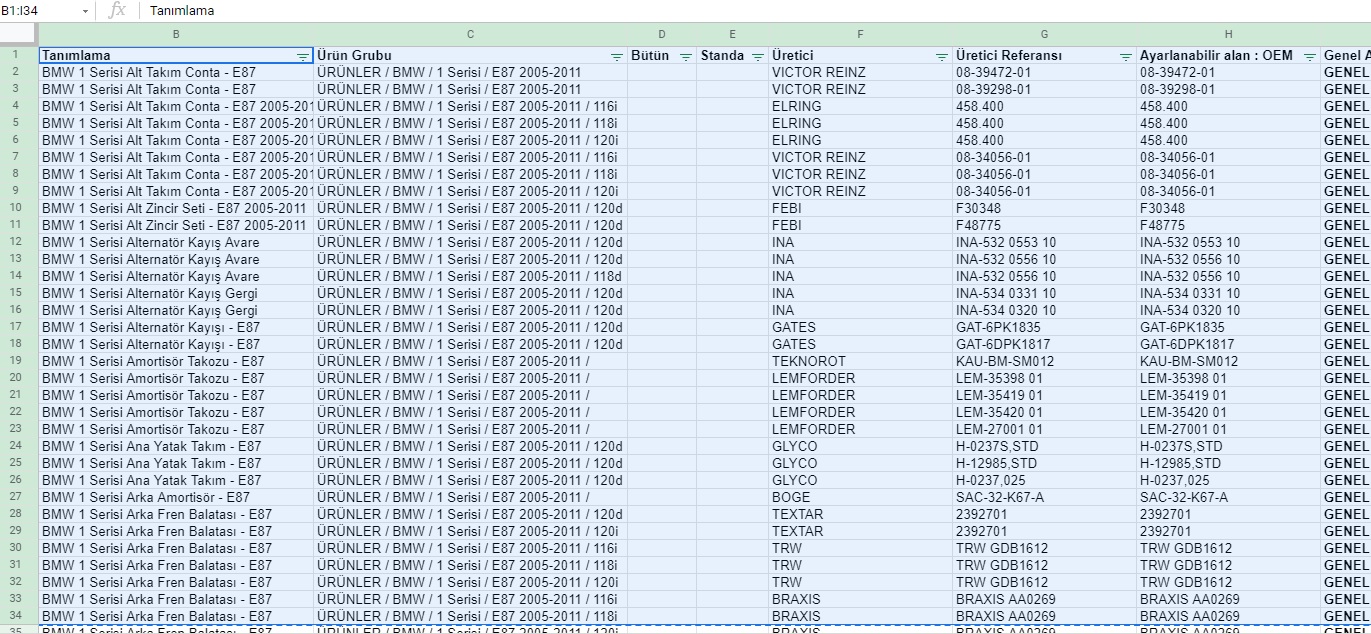
Task: Click the name box showing B1:I34
Action: click(x=38, y=10)
